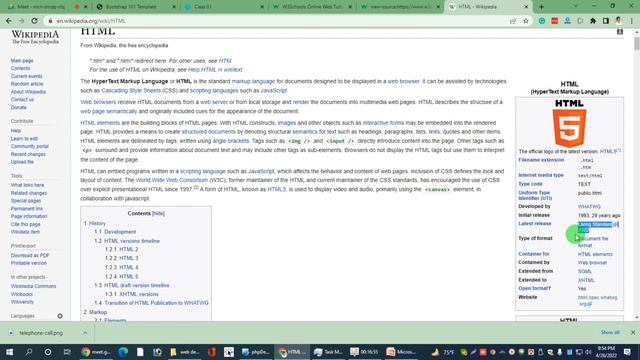This screenshot has width=640, height=360.
Task: Open Microsoft Edge from taskbar
Action: (x=123, y=352)
